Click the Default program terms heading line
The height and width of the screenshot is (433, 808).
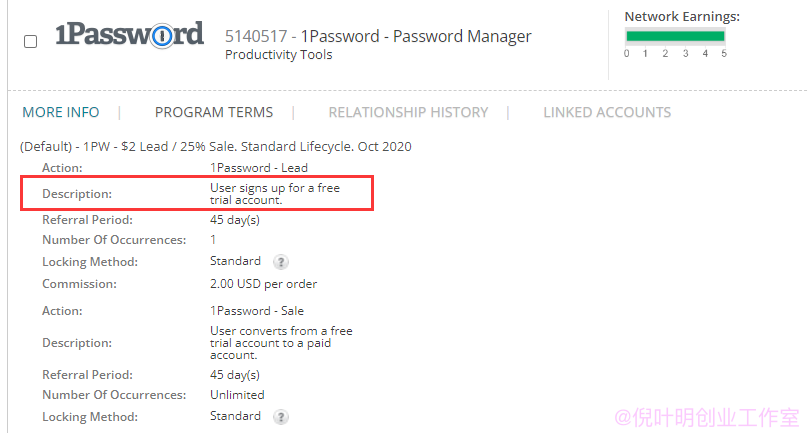[x=215, y=147]
